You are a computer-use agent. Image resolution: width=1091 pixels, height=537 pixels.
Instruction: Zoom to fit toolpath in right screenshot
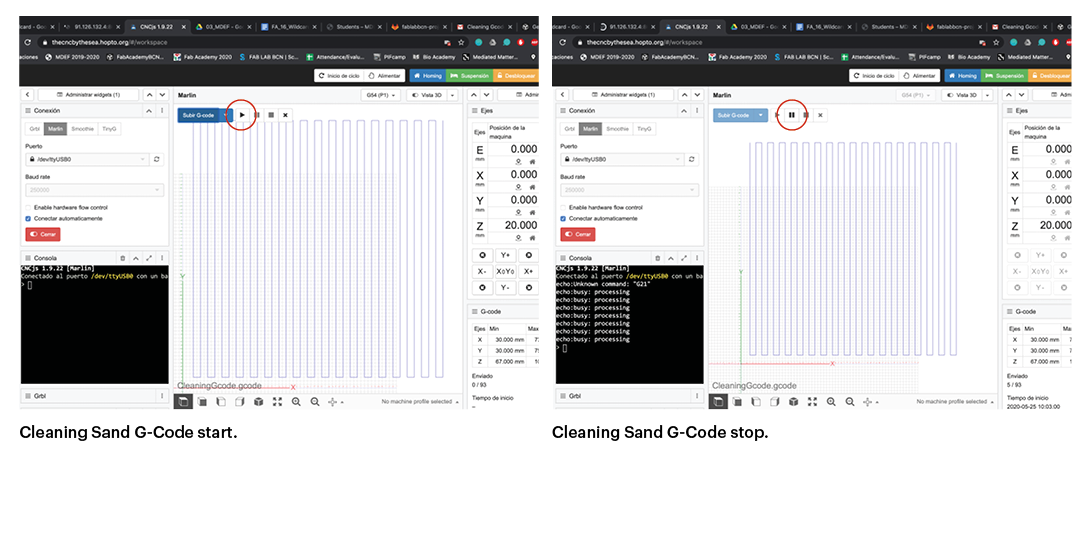[812, 401]
